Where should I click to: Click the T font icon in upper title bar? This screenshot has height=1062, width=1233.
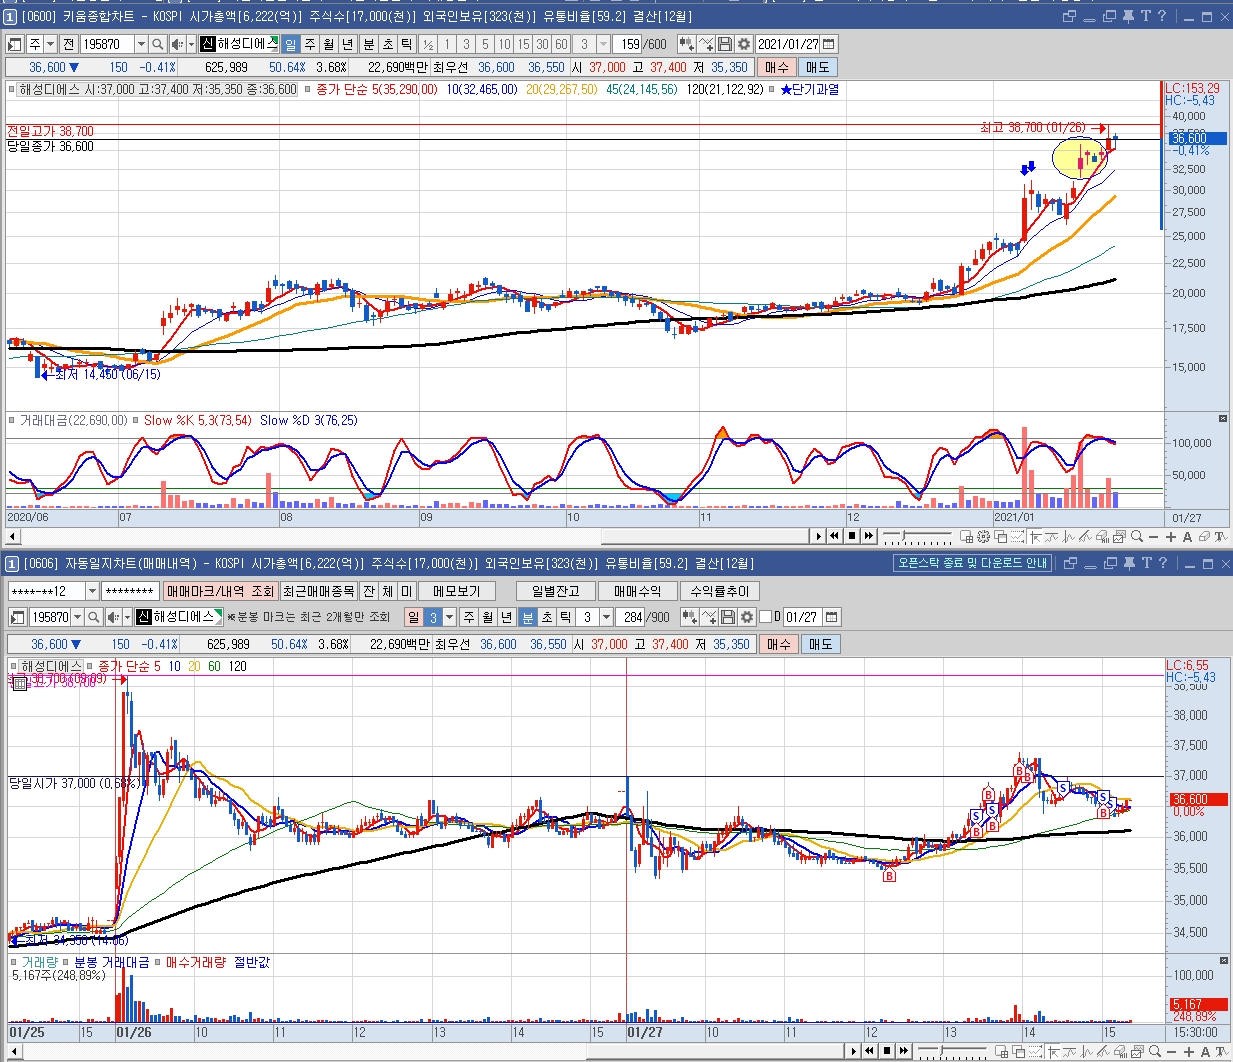pyautogui.click(x=1146, y=16)
